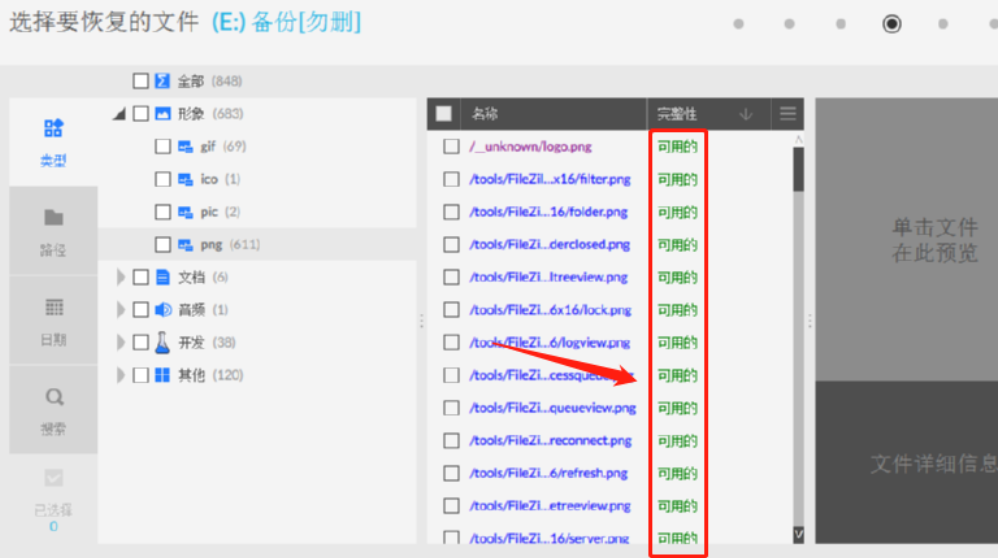Open the derclosed.png file entry
Screen dimensions: 999x558
(x=549, y=245)
